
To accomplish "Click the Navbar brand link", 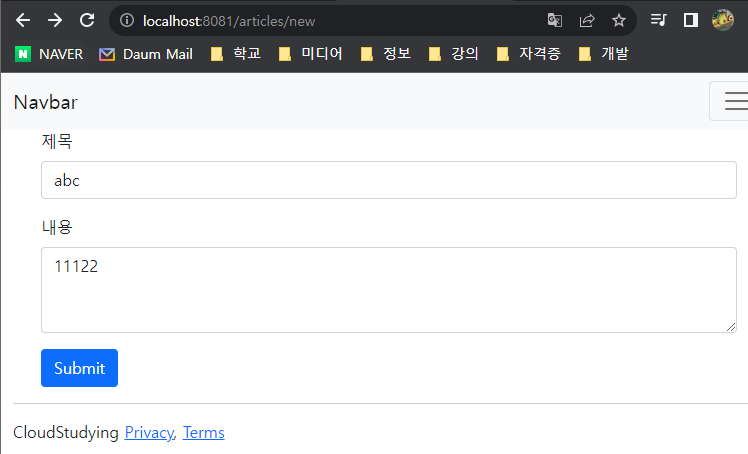I will coord(45,102).
